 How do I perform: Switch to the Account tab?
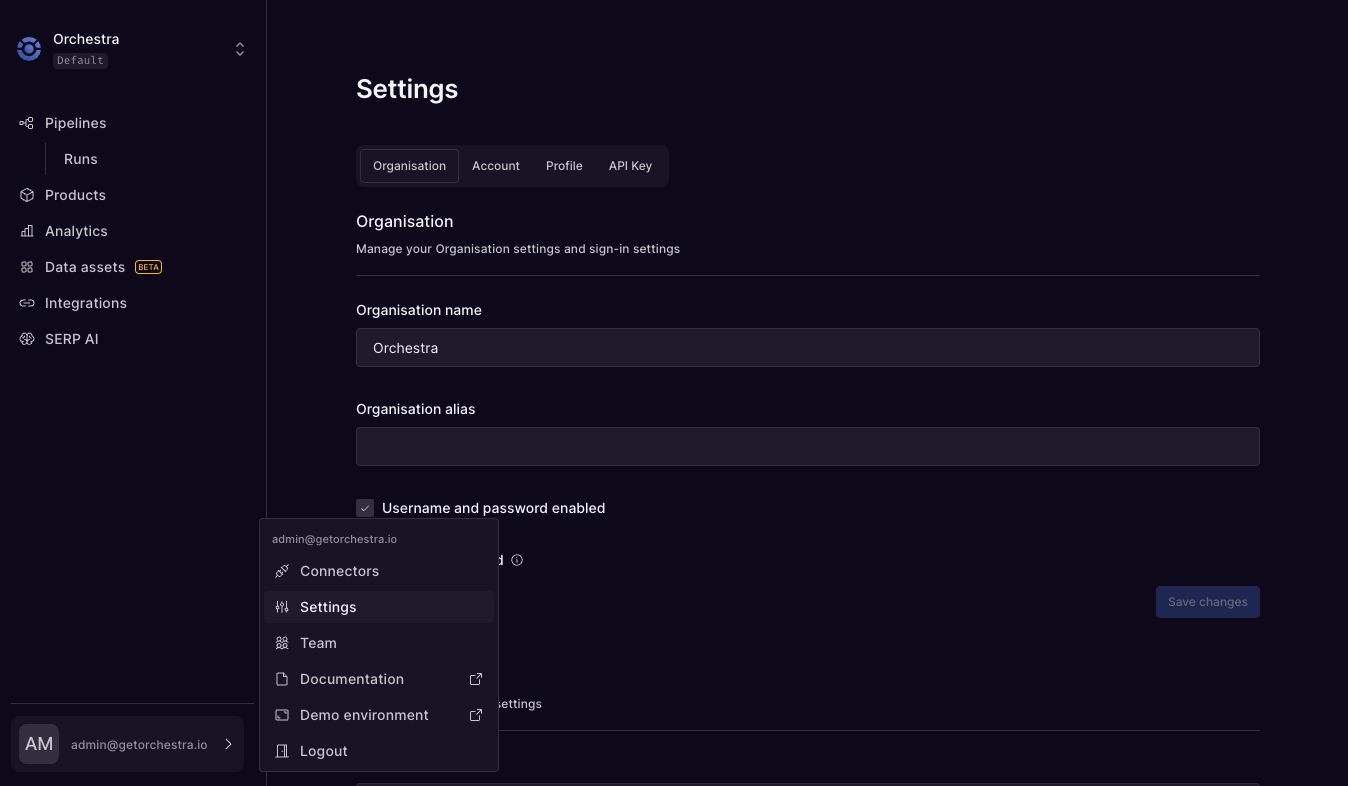(496, 166)
